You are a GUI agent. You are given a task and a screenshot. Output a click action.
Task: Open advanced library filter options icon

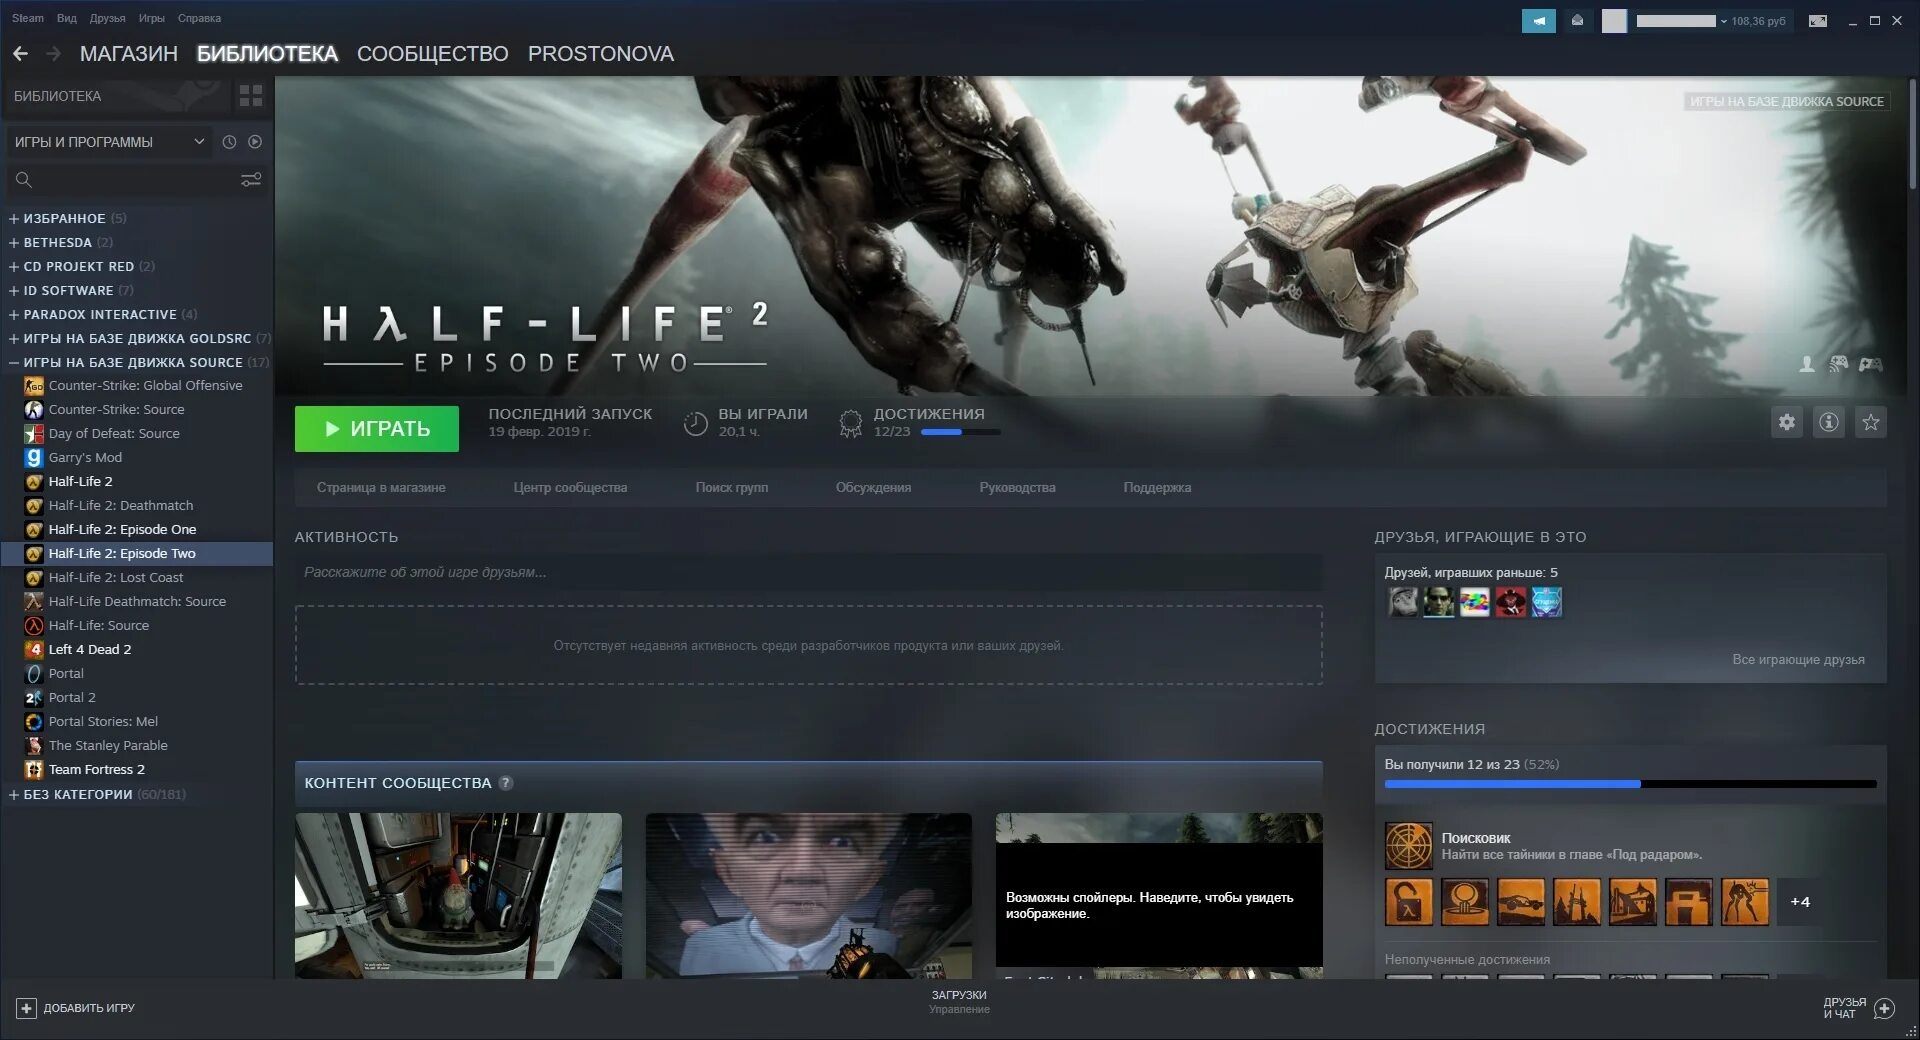(x=251, y=180)
